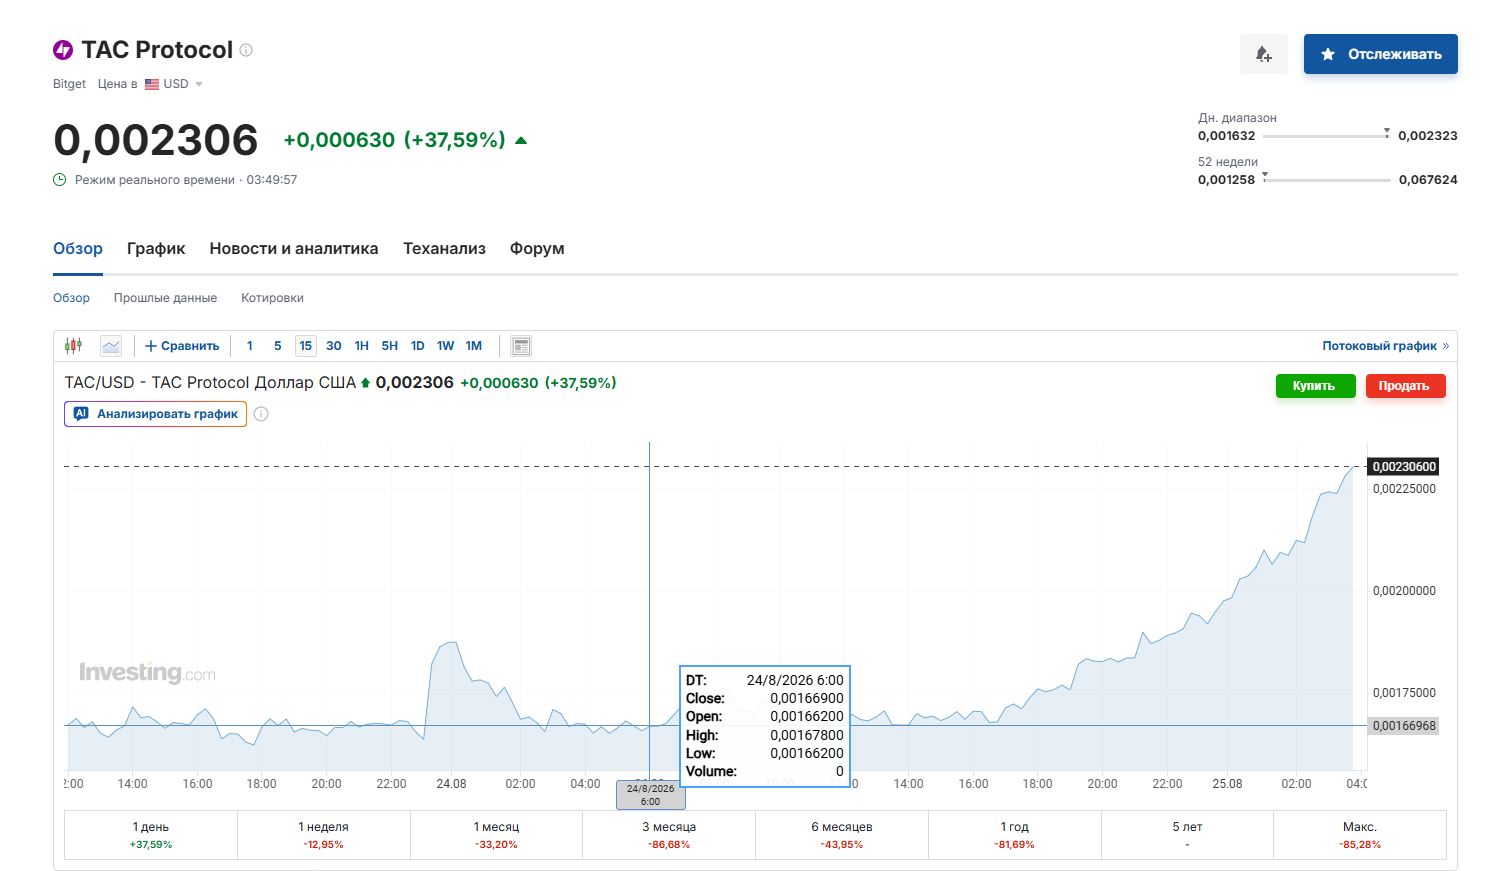Select the 15 minute interval

click(306, 346)
